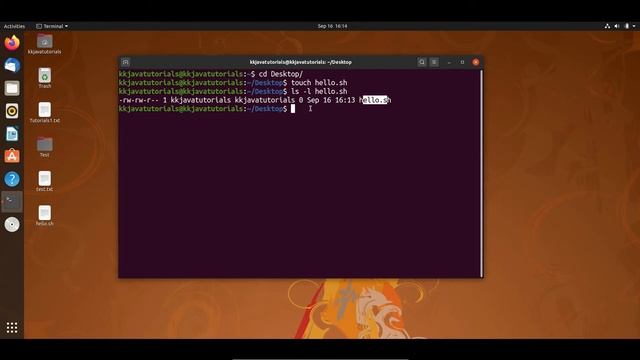Select the Trash icon on the desktop
Screen dimensions: 640x360
coord(44,78)
